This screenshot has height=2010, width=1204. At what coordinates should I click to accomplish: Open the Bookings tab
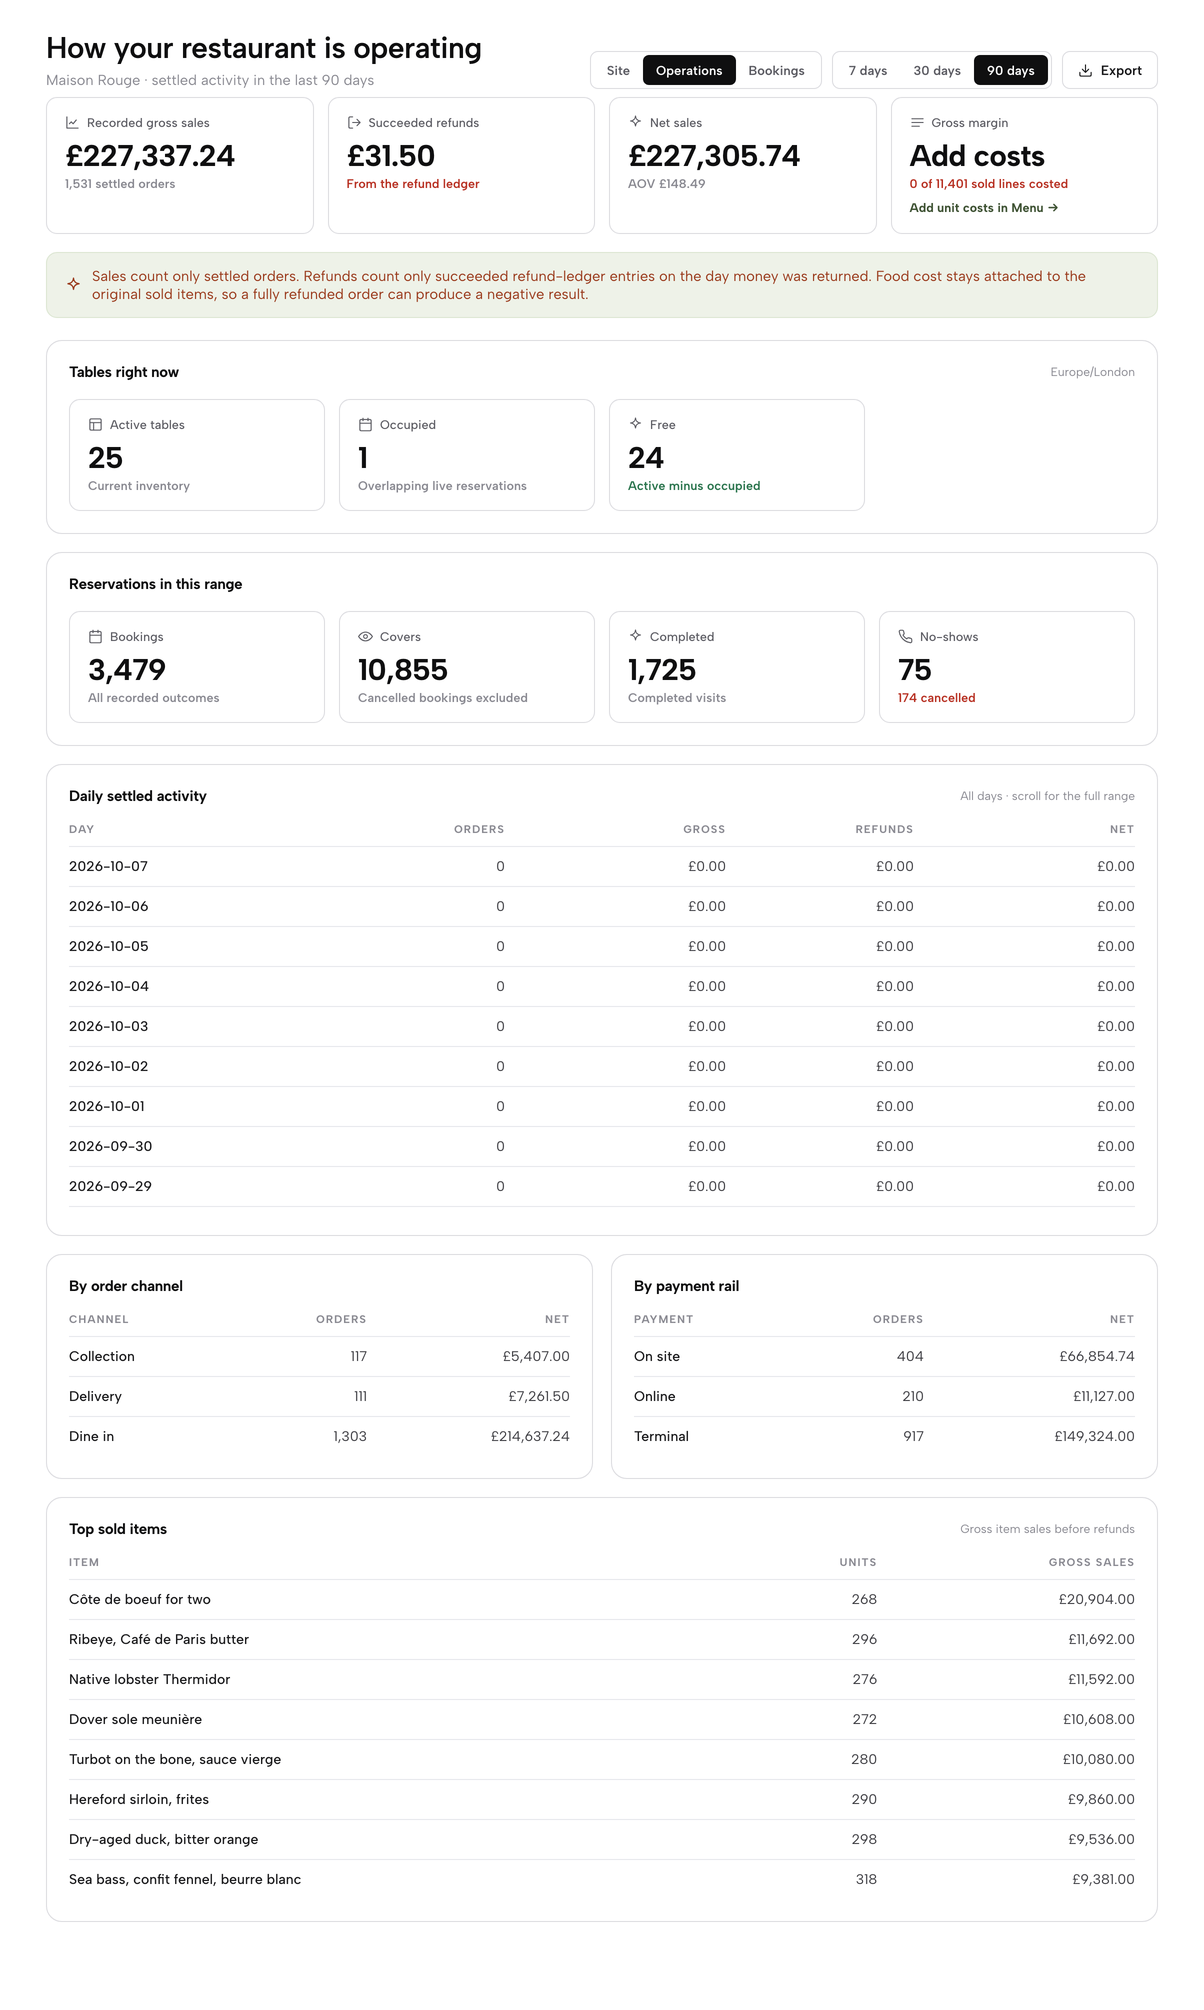[x=776, y=71]
